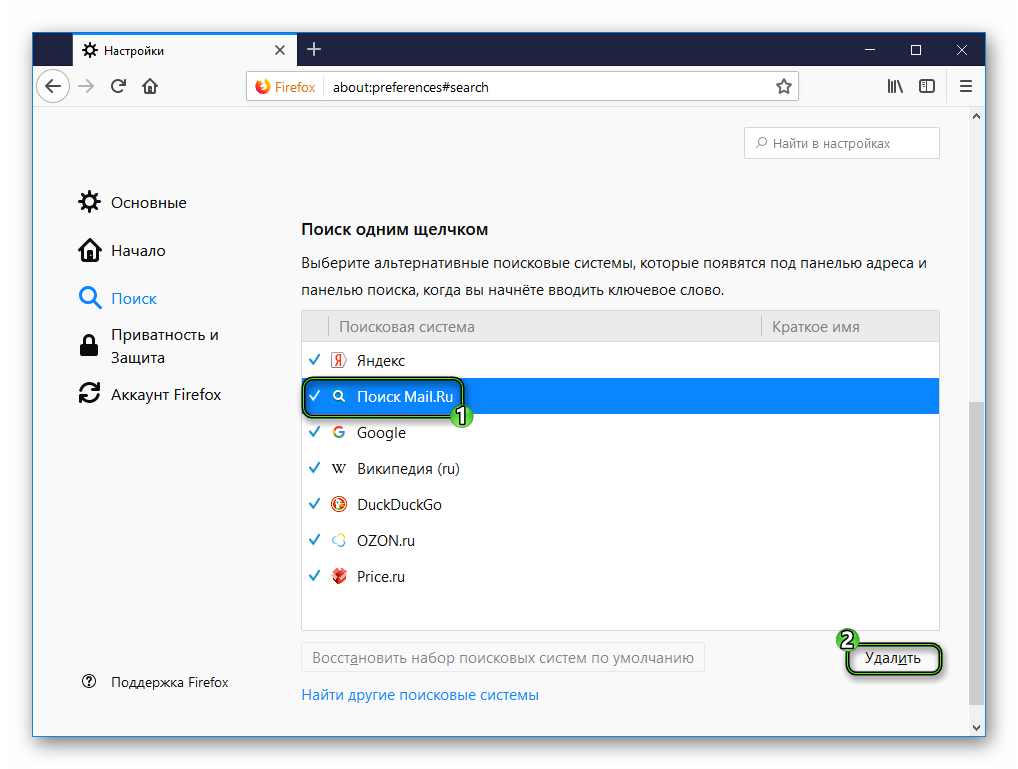1018x769 pixels.
Task: Click the back arrow button
Action: click(54, 86)
